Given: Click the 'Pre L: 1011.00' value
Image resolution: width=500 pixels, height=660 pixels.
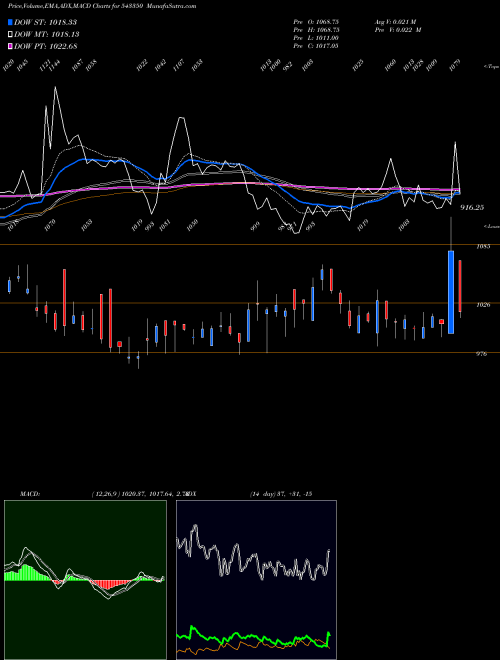Looking at the screenshot, I should coord(316,38).
